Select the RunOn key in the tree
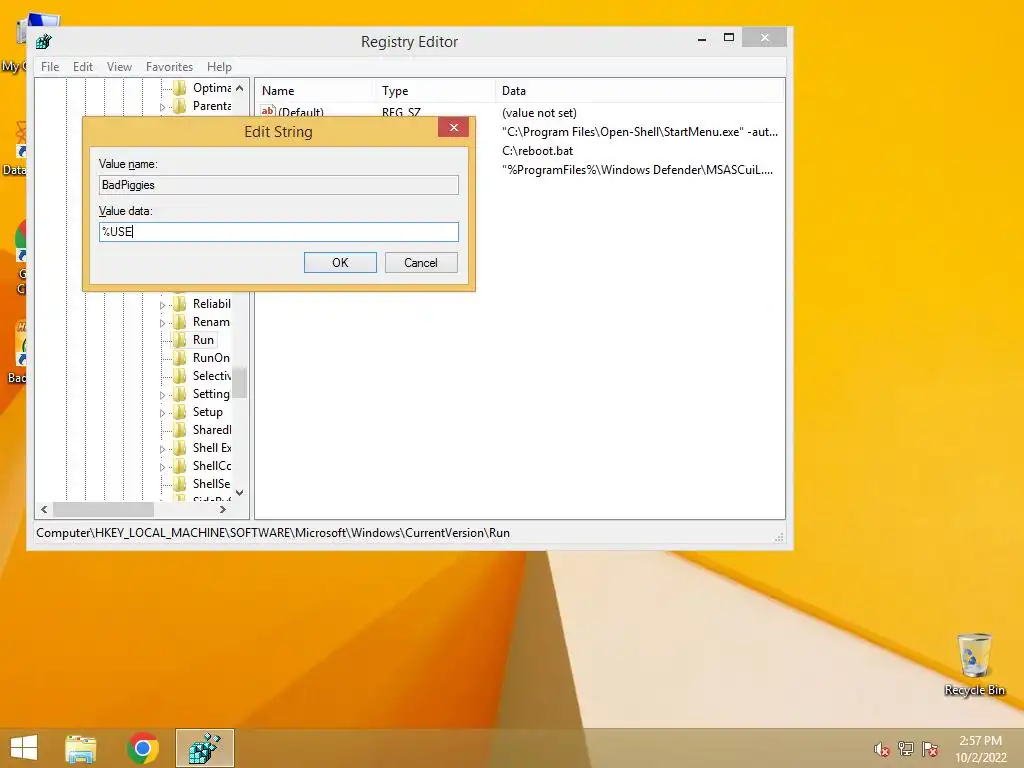 pyautogui.click(x=211, y=358)
